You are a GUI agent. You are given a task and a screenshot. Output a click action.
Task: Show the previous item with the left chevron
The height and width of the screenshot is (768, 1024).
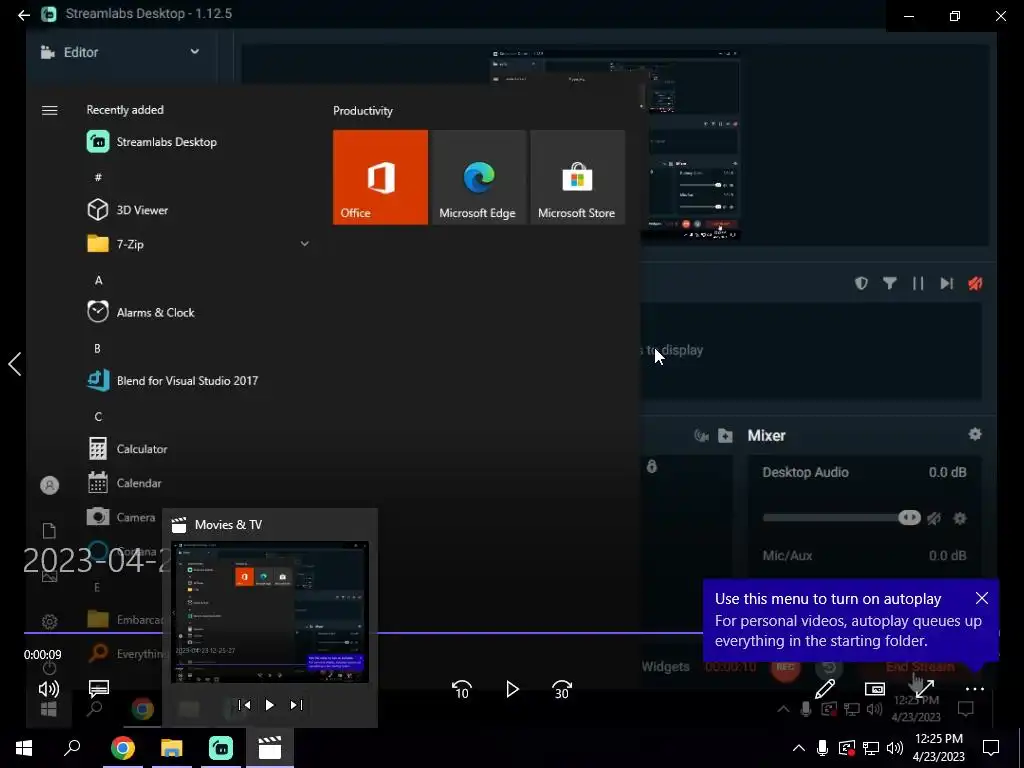(14, 364)
